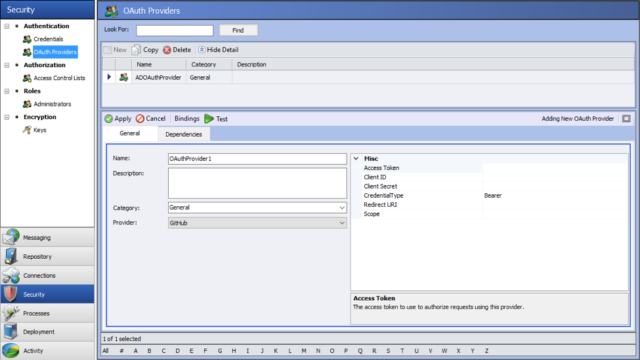This screenshot has height=360, width=640.
Task: Open Credentials under Authentication
Action: [48, 39]
